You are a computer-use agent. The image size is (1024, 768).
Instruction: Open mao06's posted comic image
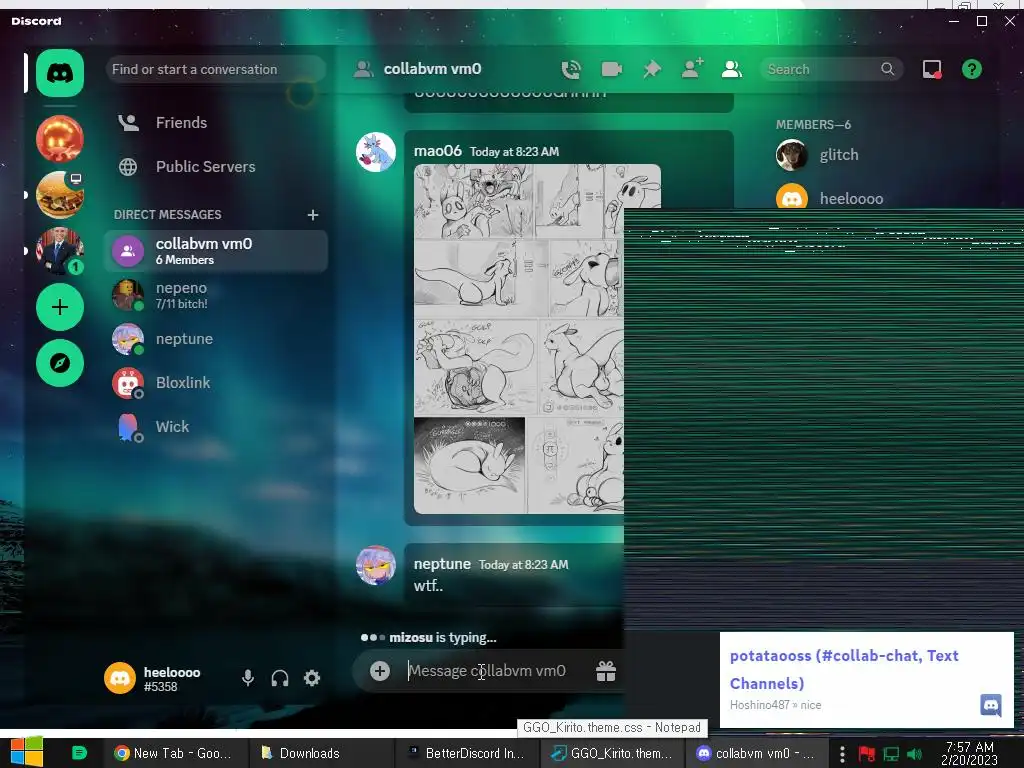pos(519,339)
